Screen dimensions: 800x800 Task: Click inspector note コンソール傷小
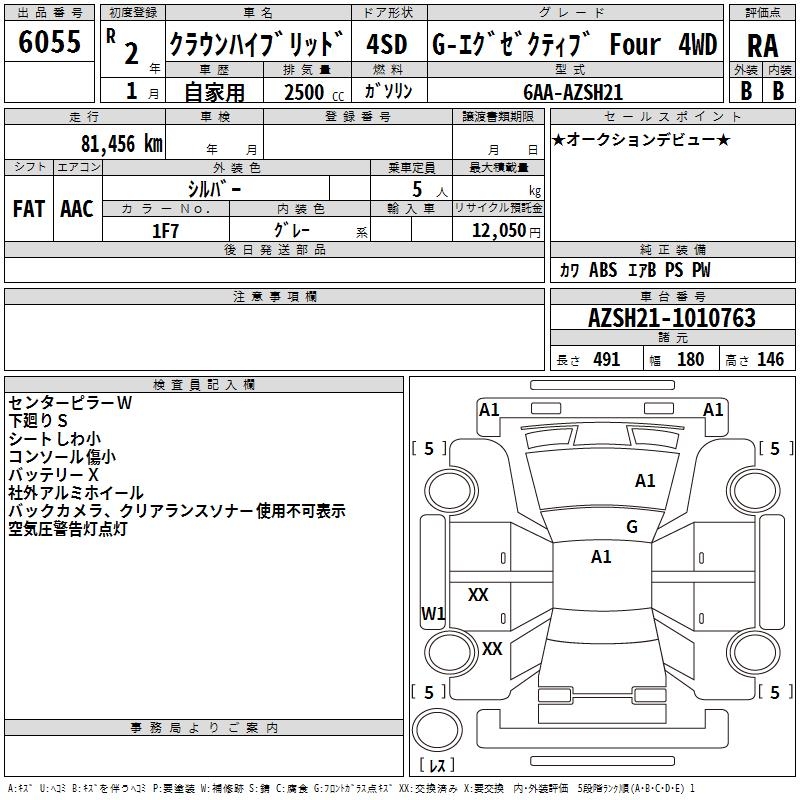coord(62,457)
